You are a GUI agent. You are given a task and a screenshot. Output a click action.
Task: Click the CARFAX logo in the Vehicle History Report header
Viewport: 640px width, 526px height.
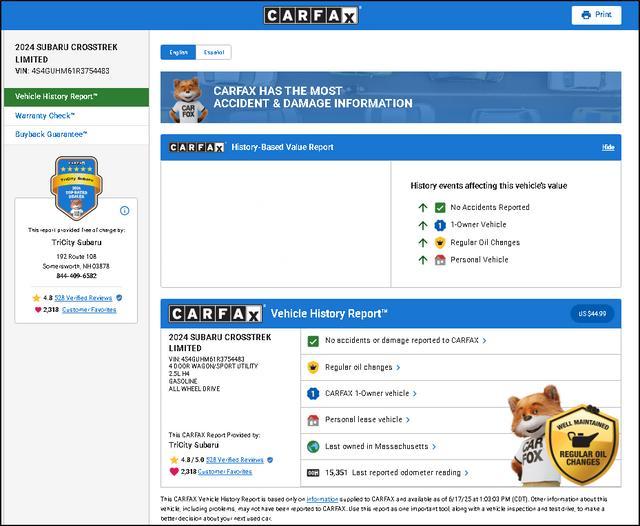[x=216, y=314]
